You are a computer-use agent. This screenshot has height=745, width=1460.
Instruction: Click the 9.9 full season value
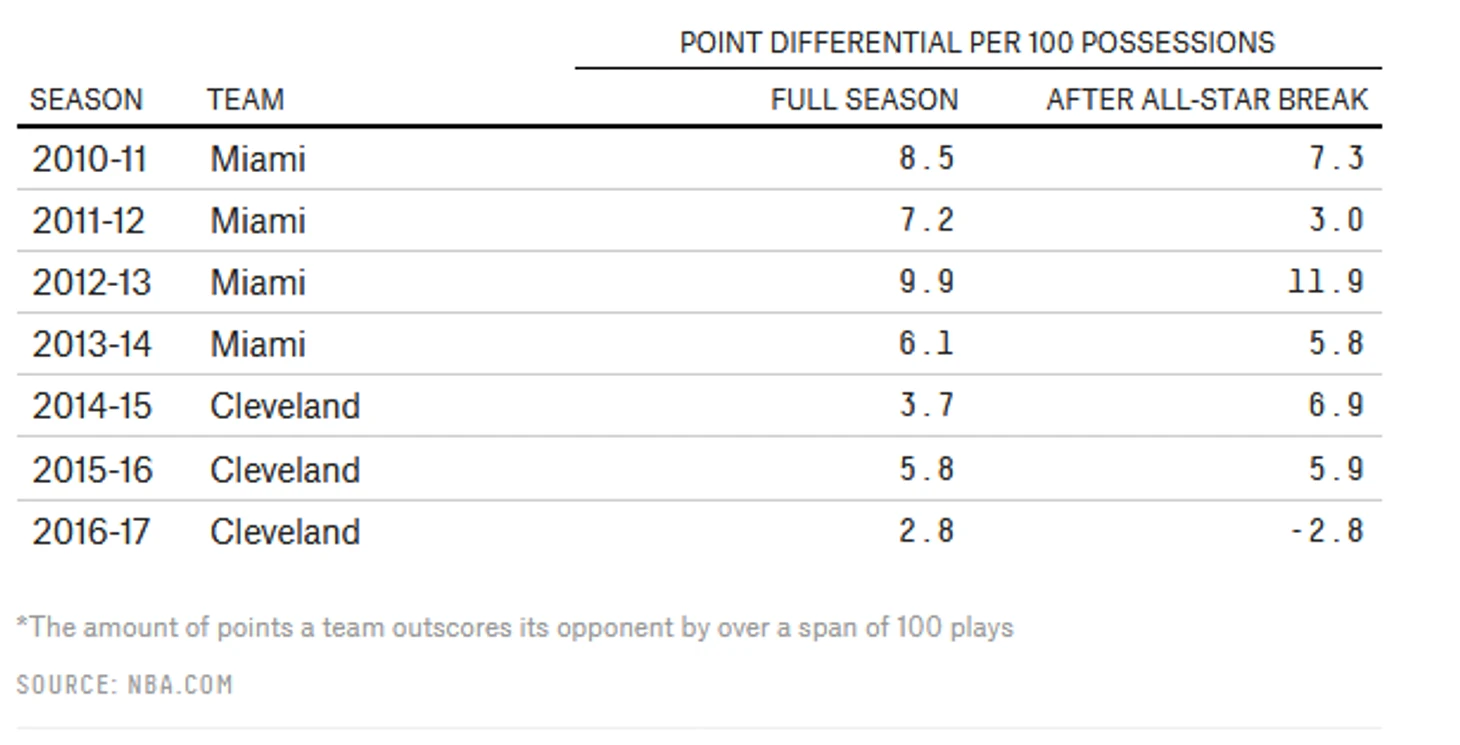pyautogui.click(x=926, y=283)
